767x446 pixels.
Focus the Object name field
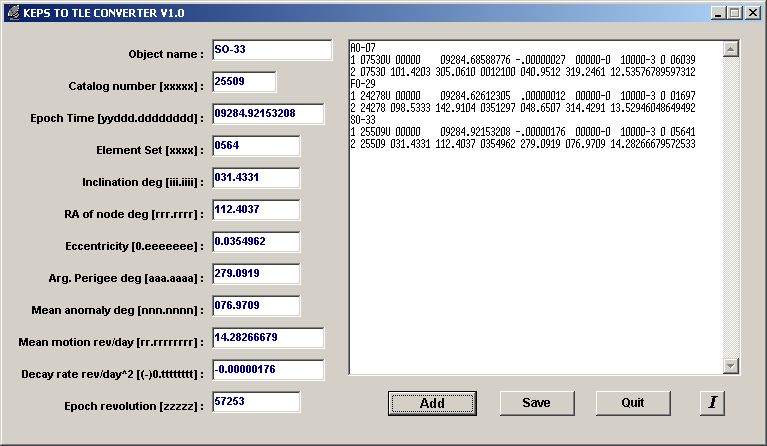click(x=272, y=50)
